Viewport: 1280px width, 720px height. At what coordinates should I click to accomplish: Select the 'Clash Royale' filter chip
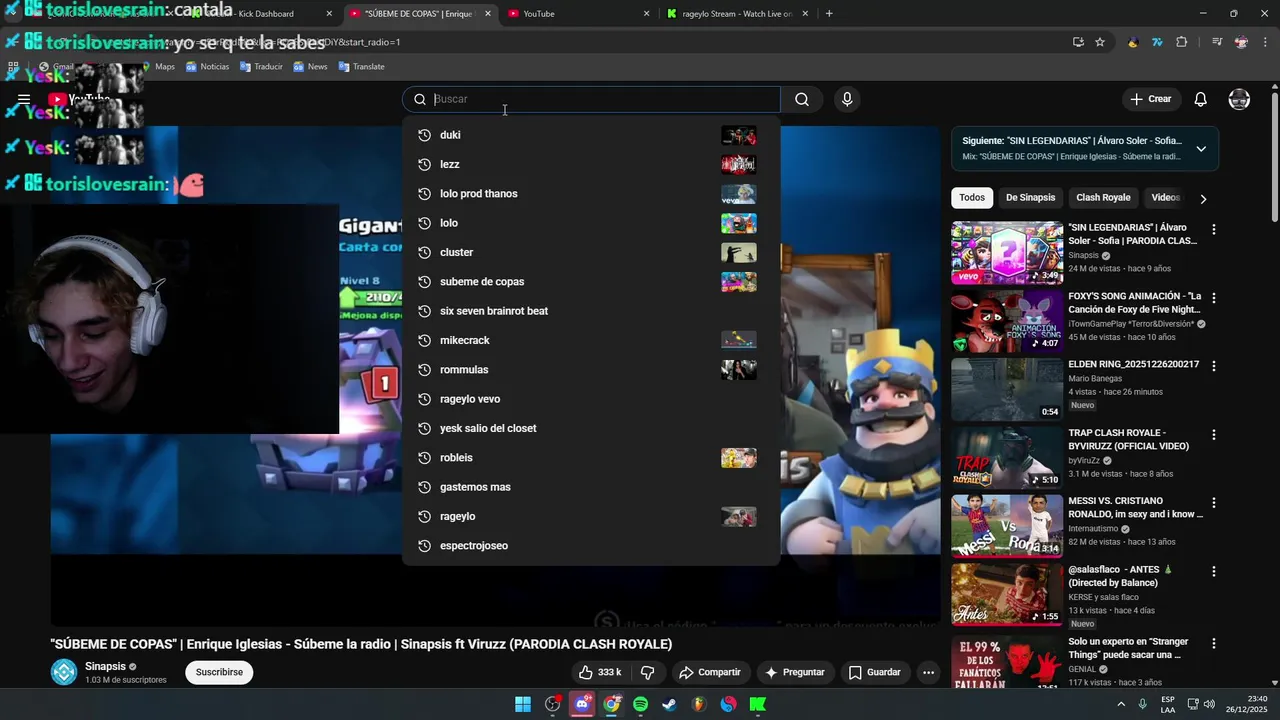coord(1103,198)
